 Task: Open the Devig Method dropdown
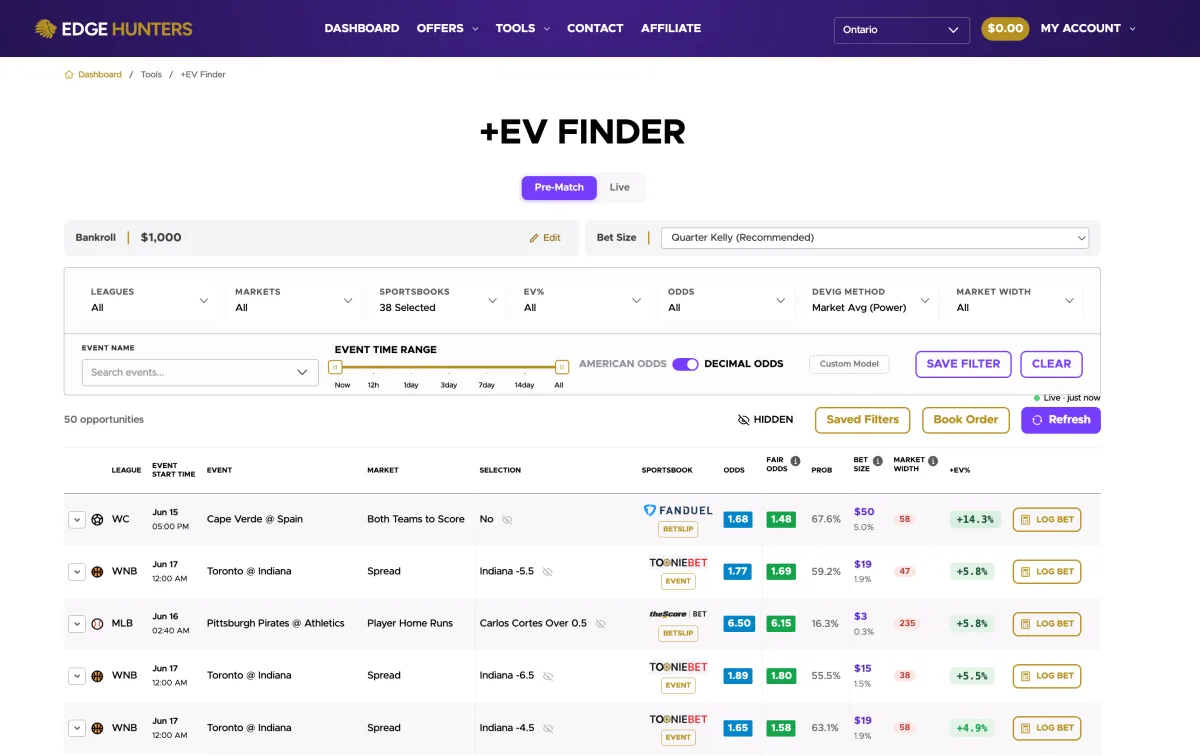point(870,300)
